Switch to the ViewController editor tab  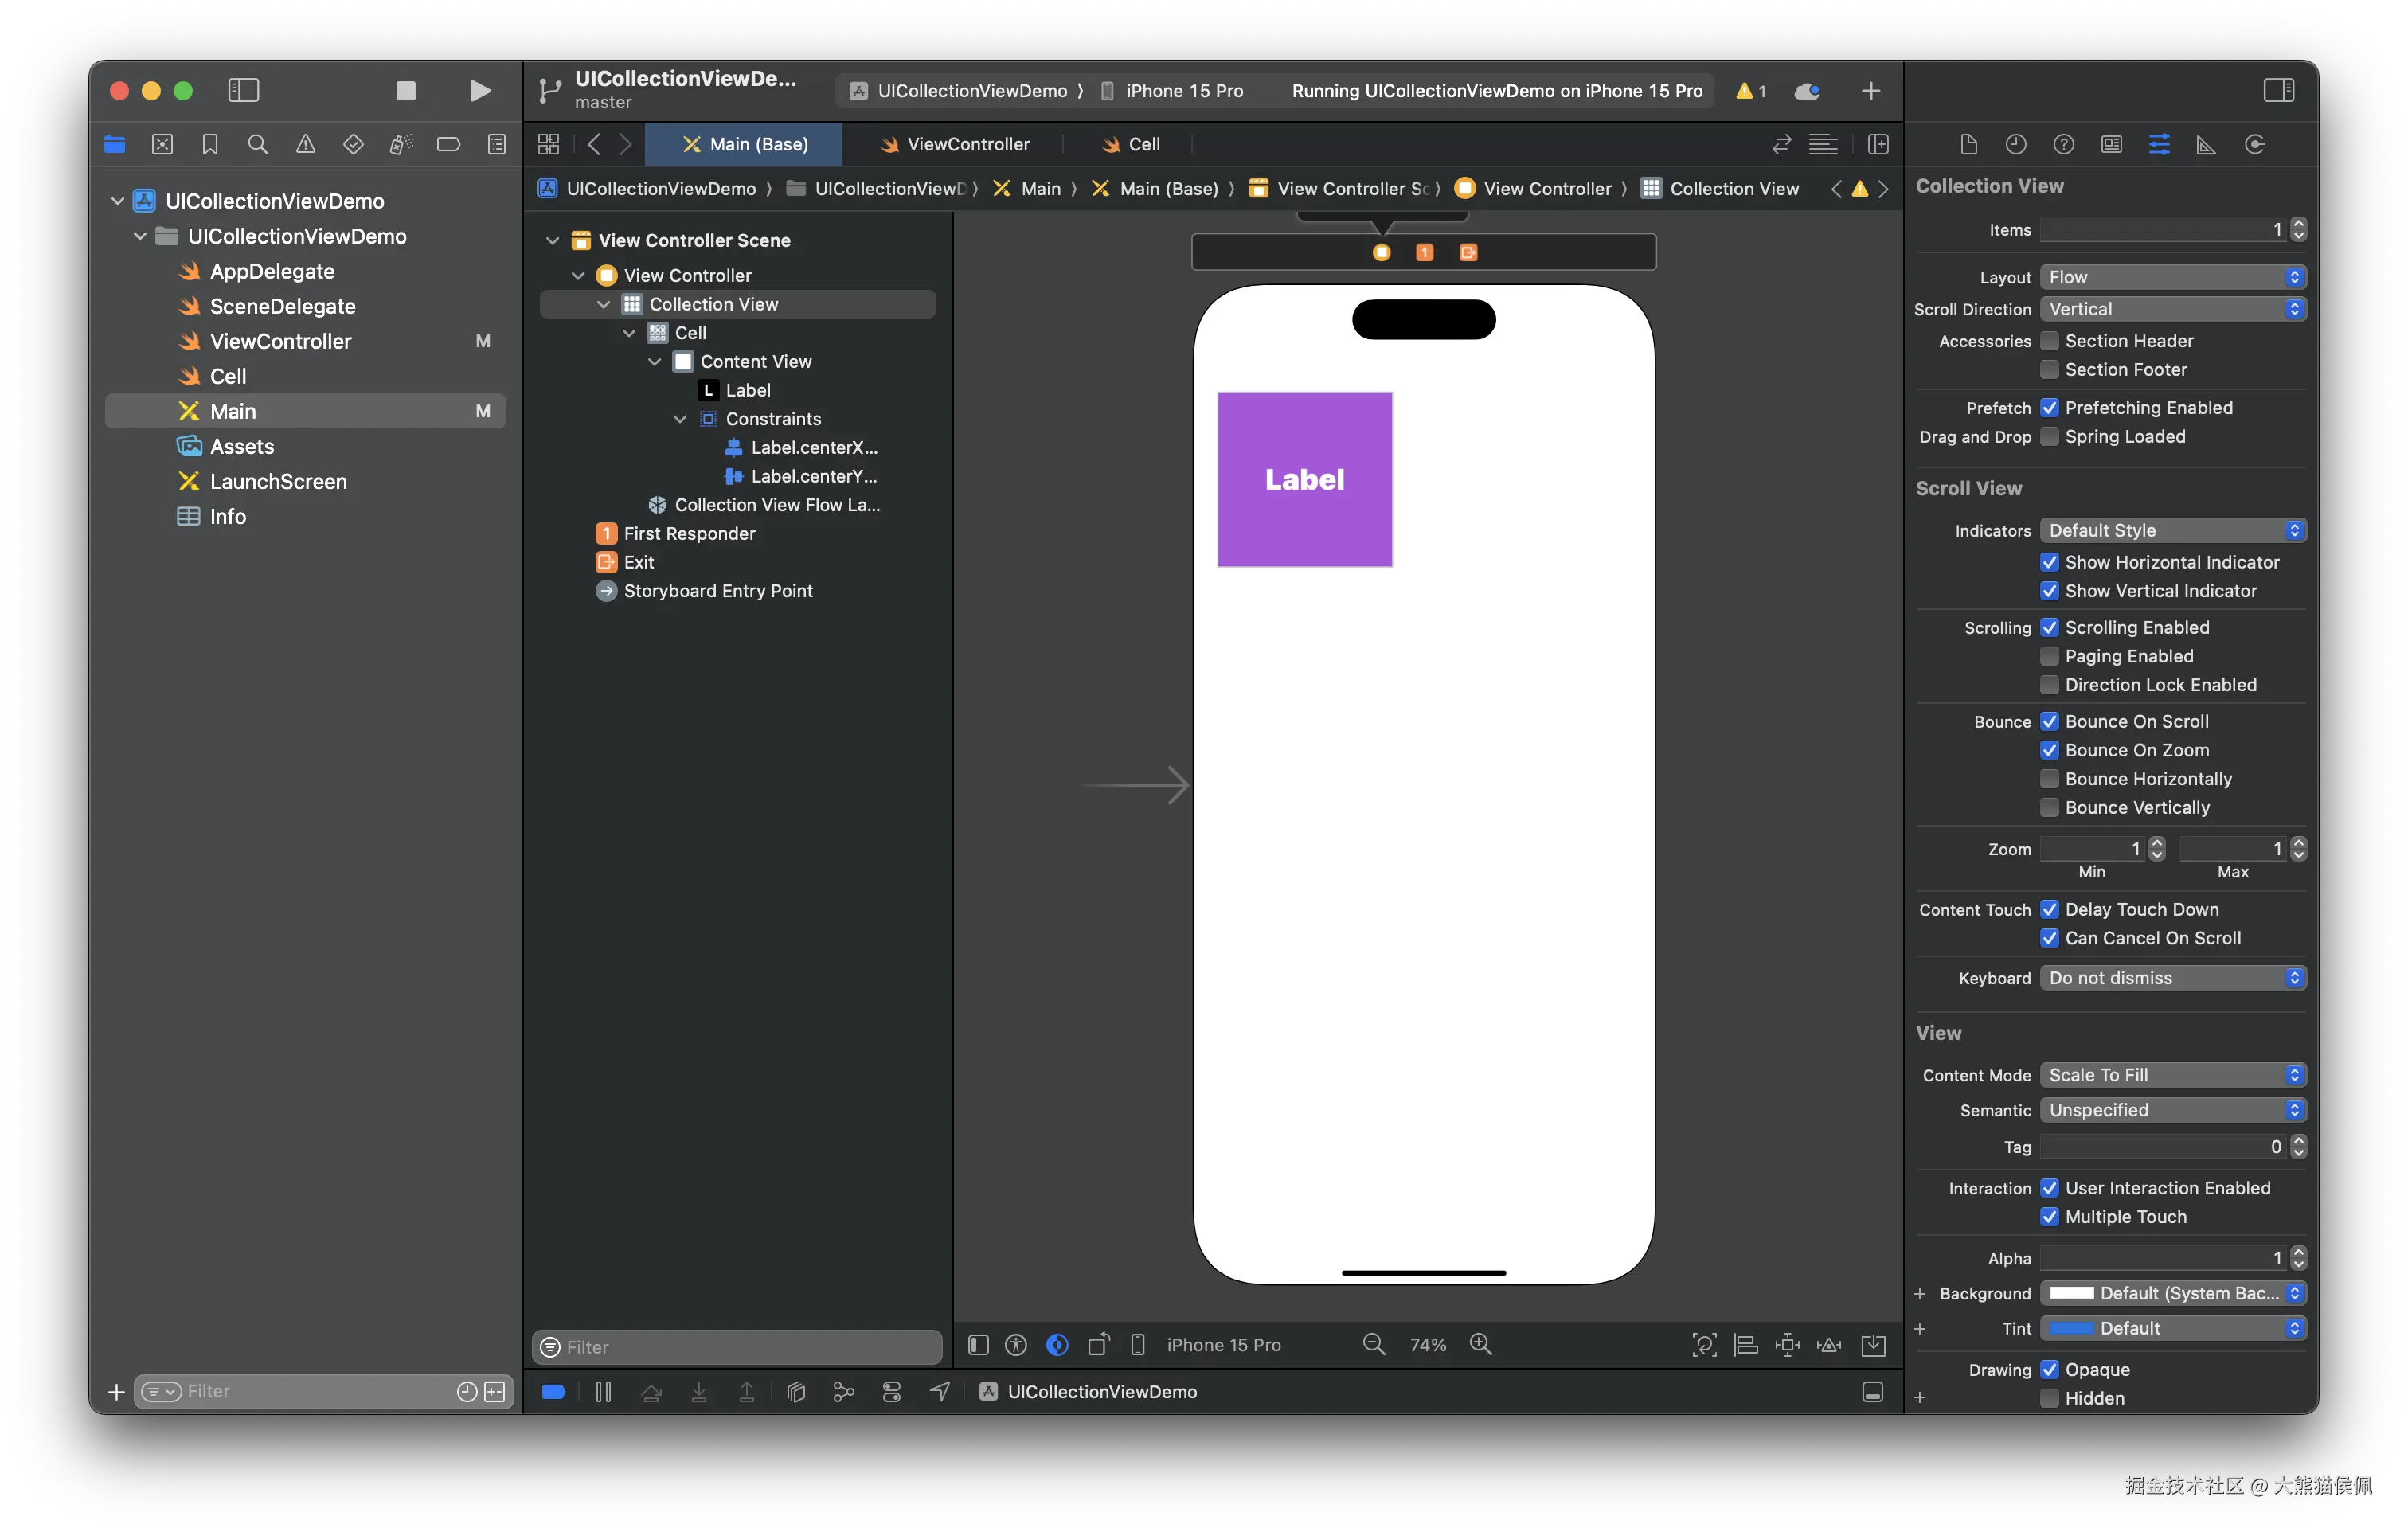click(x=954, y=145)
